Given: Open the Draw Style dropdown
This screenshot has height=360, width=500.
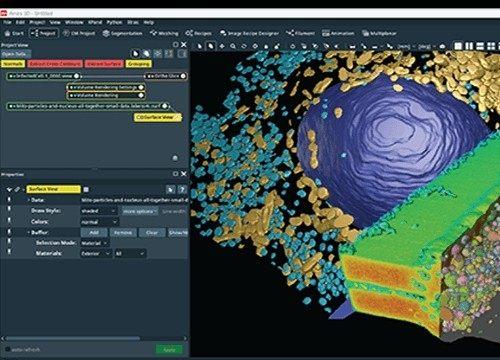Looking at the screenshot, I should click(x=99, y=211).
